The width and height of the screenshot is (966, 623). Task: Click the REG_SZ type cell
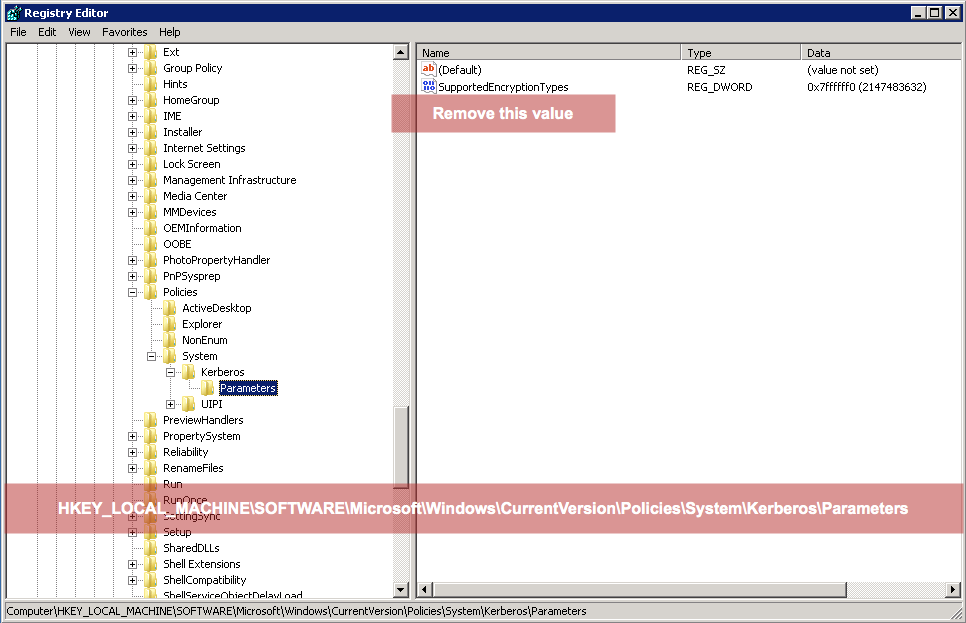pos(706,70)
